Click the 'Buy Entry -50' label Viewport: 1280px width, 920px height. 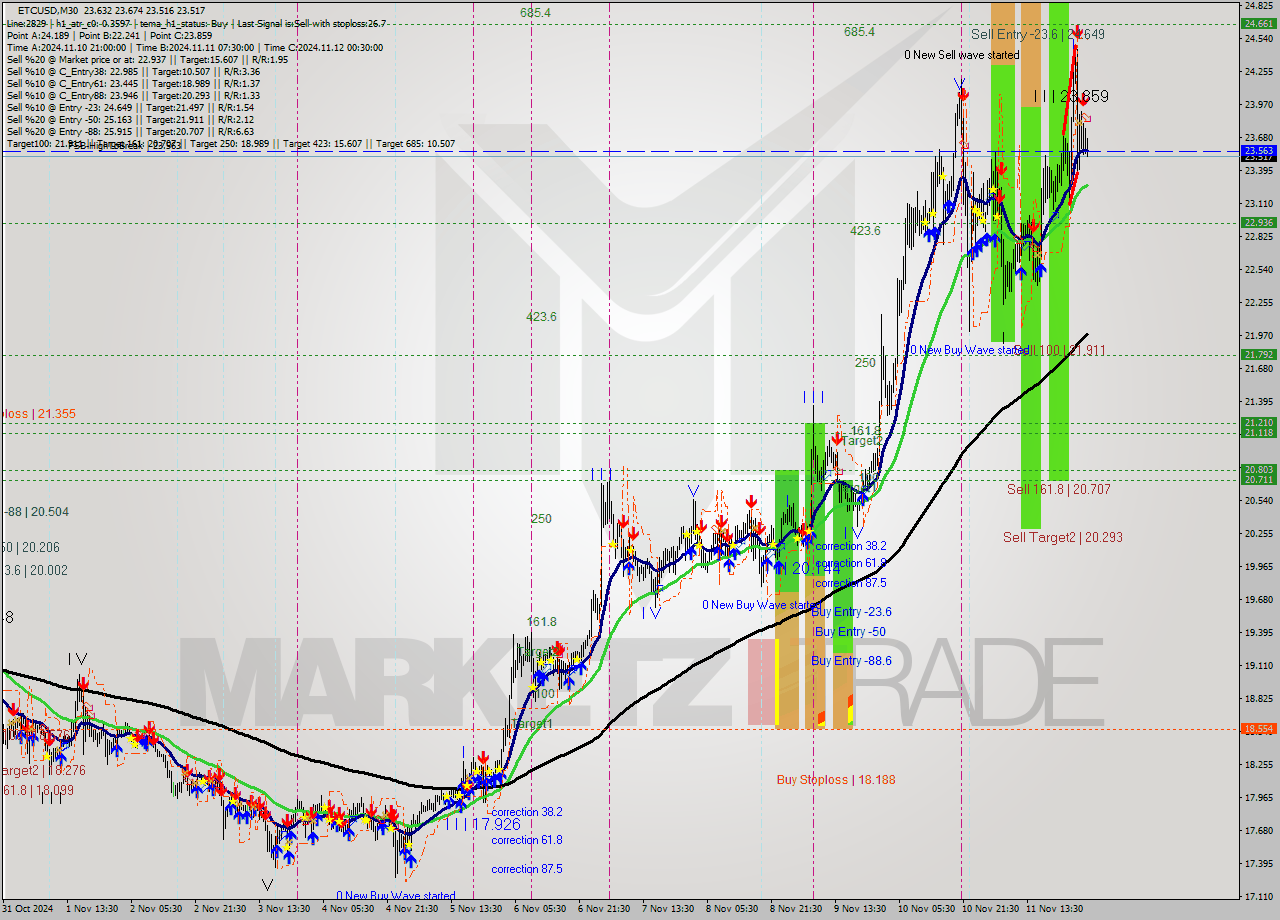pyautogui.click(x=849, y=631)
